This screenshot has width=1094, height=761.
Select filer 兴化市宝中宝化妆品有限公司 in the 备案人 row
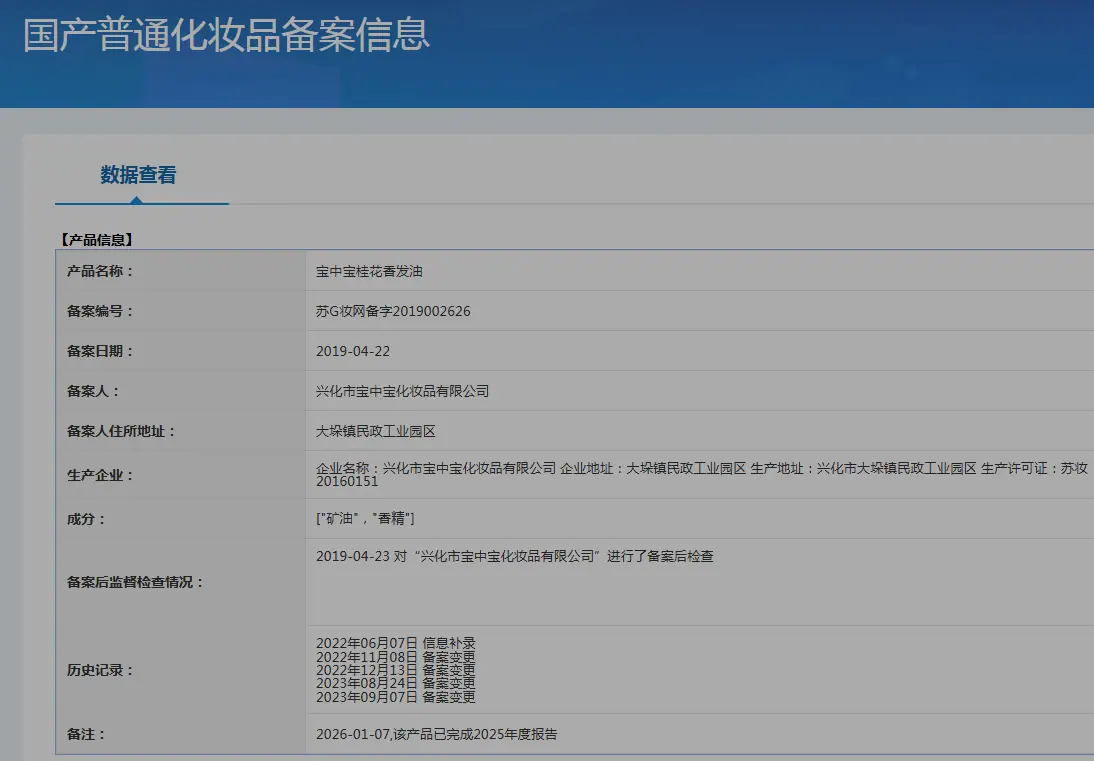pyautogui.click(x=403, y=391)
